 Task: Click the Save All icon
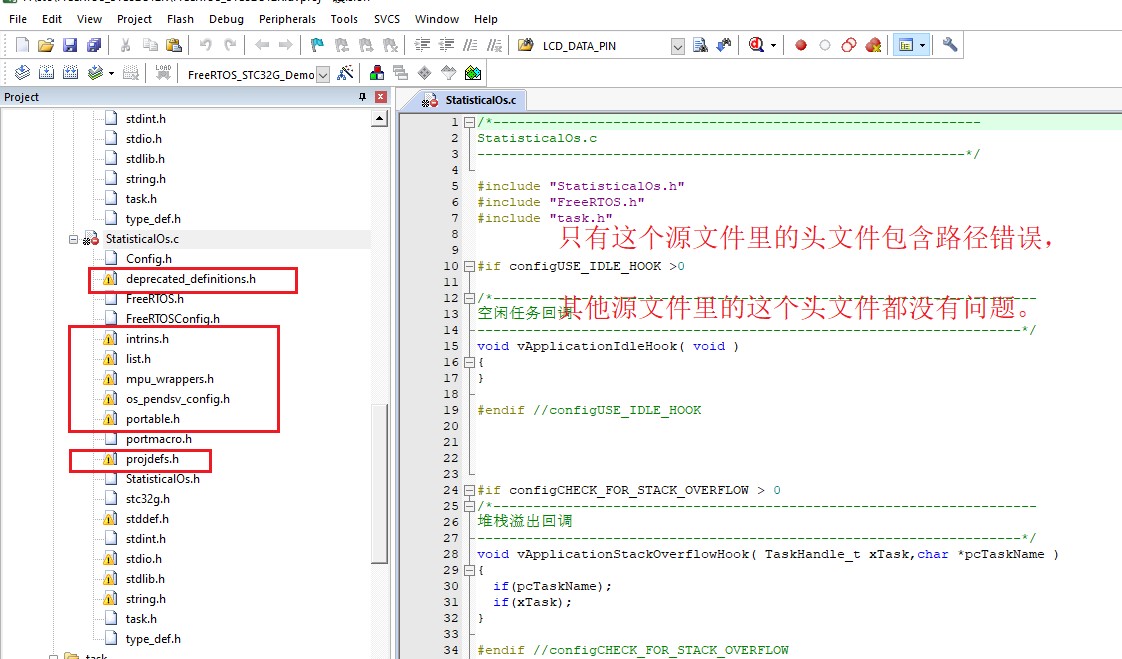click(x=94, y=45)
